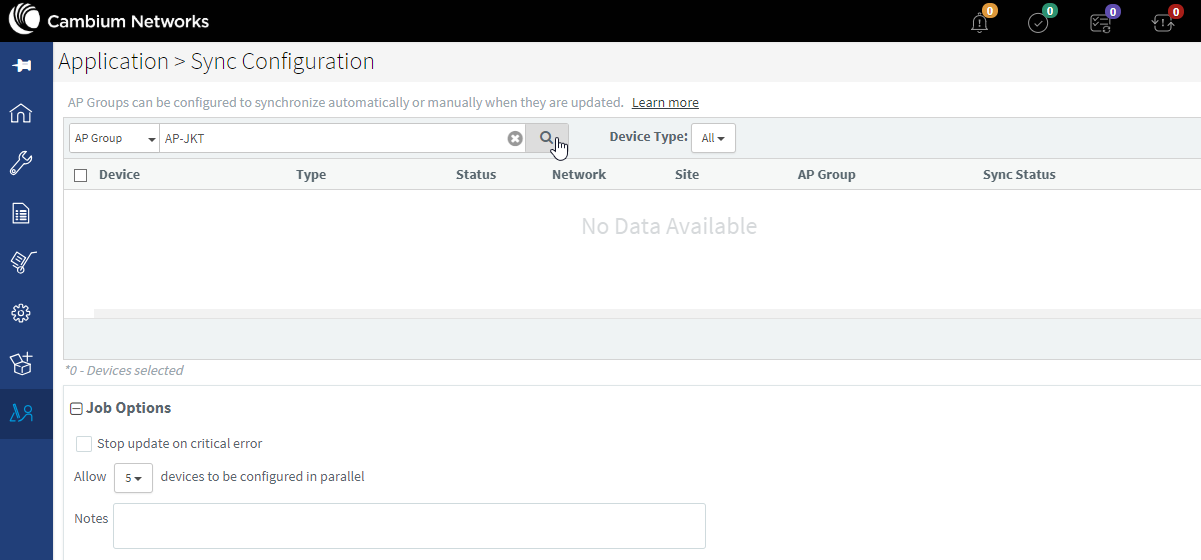Open the wrench tools sidebar item
The width and height of the screenshot is (1201, 560).
(x=21, y=163)
